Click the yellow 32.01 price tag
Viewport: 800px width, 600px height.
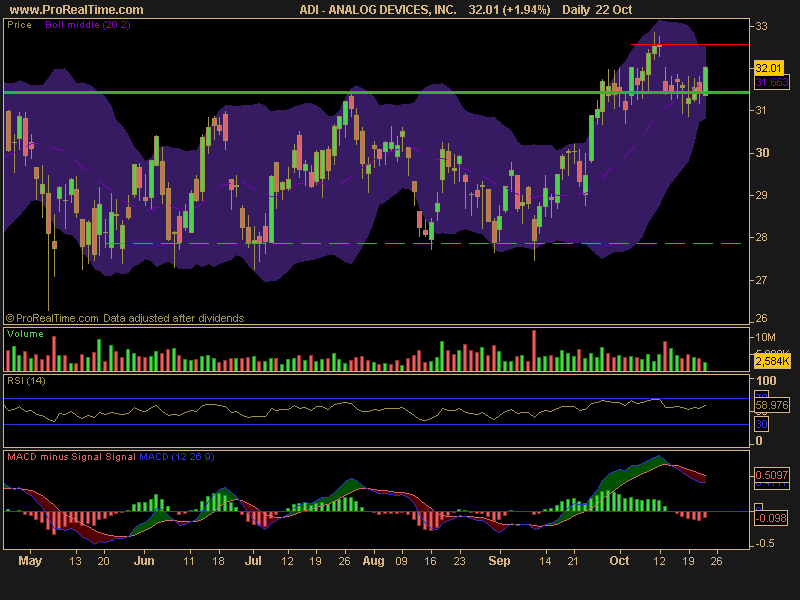pos(768,68)
